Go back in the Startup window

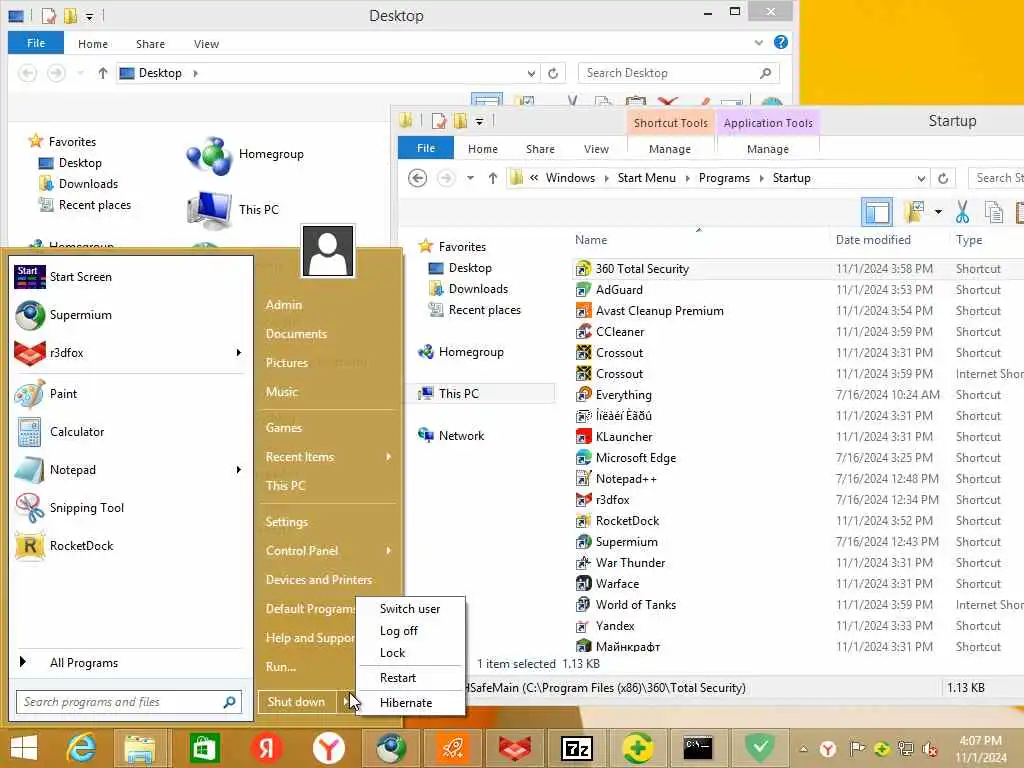pos(417,178)
